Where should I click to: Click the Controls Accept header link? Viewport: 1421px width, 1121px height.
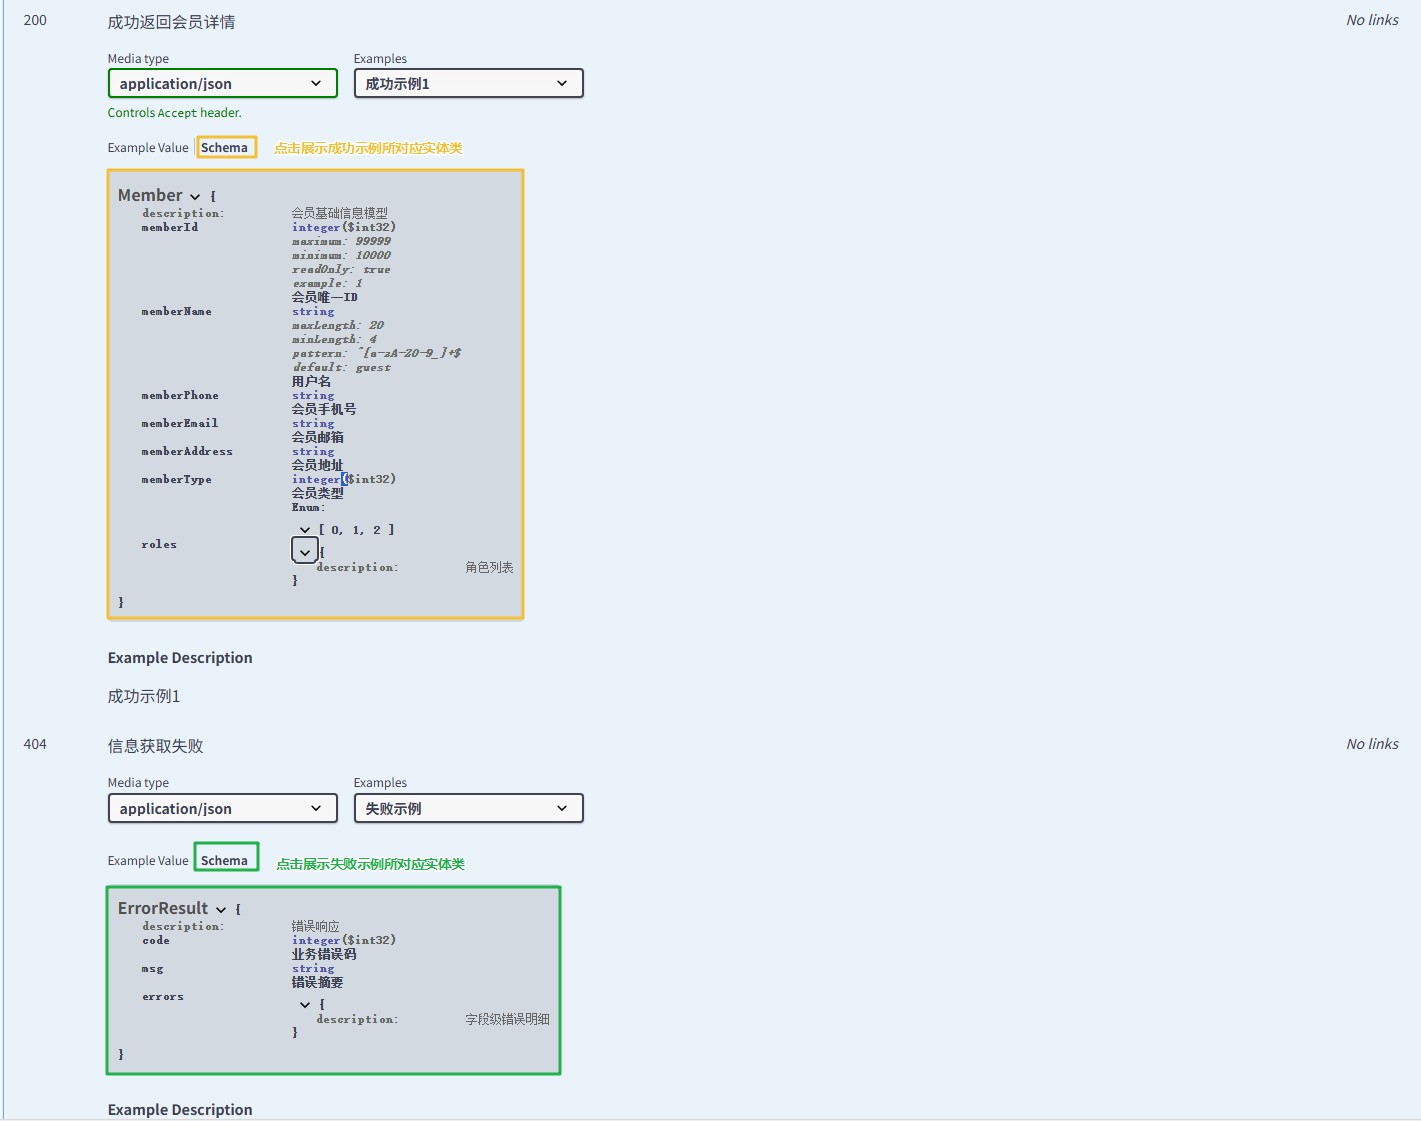click(x=174, y=112)
